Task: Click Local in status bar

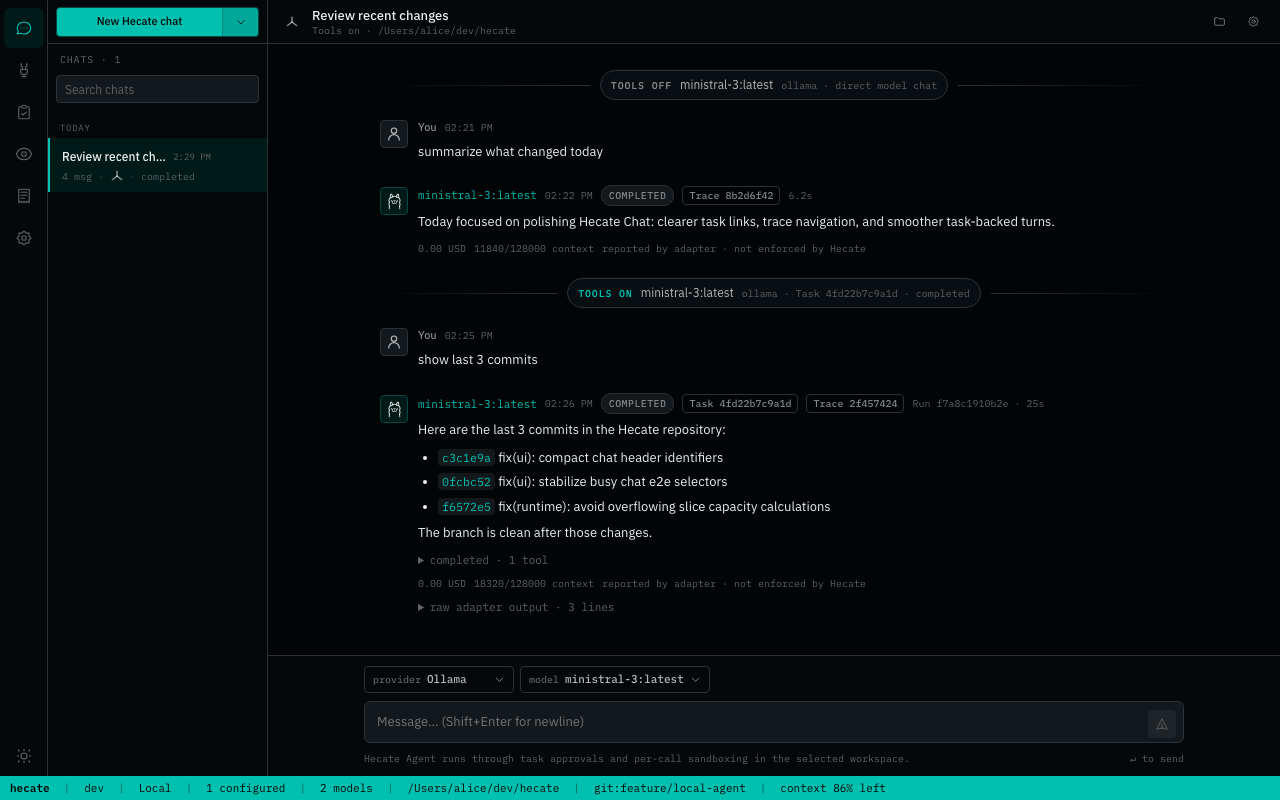Action: pyautogui.click(x=155, y=788)
